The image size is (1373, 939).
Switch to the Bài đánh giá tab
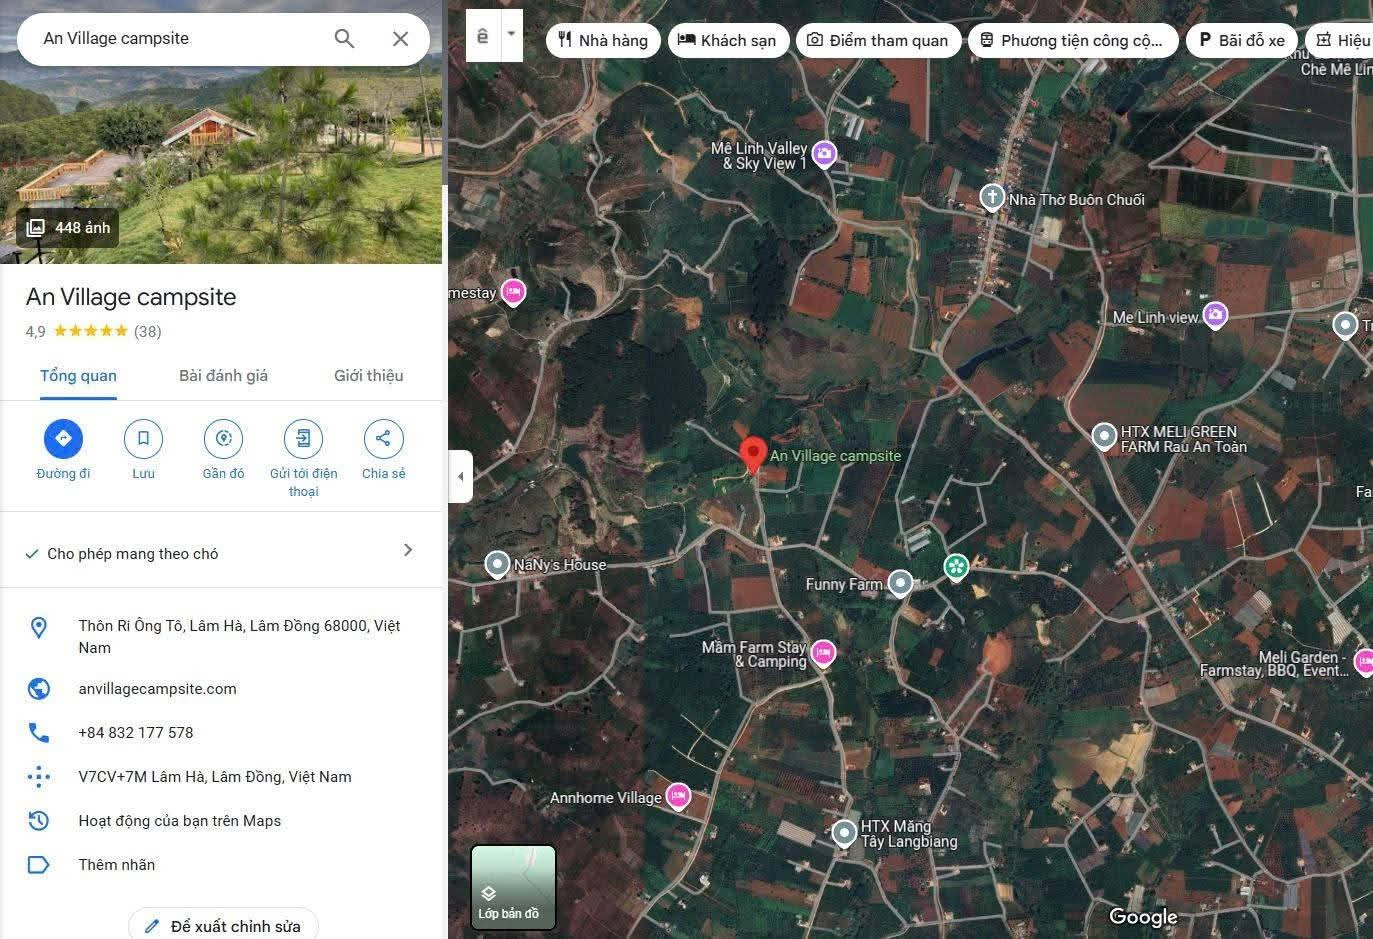click(x=223, y=376)
